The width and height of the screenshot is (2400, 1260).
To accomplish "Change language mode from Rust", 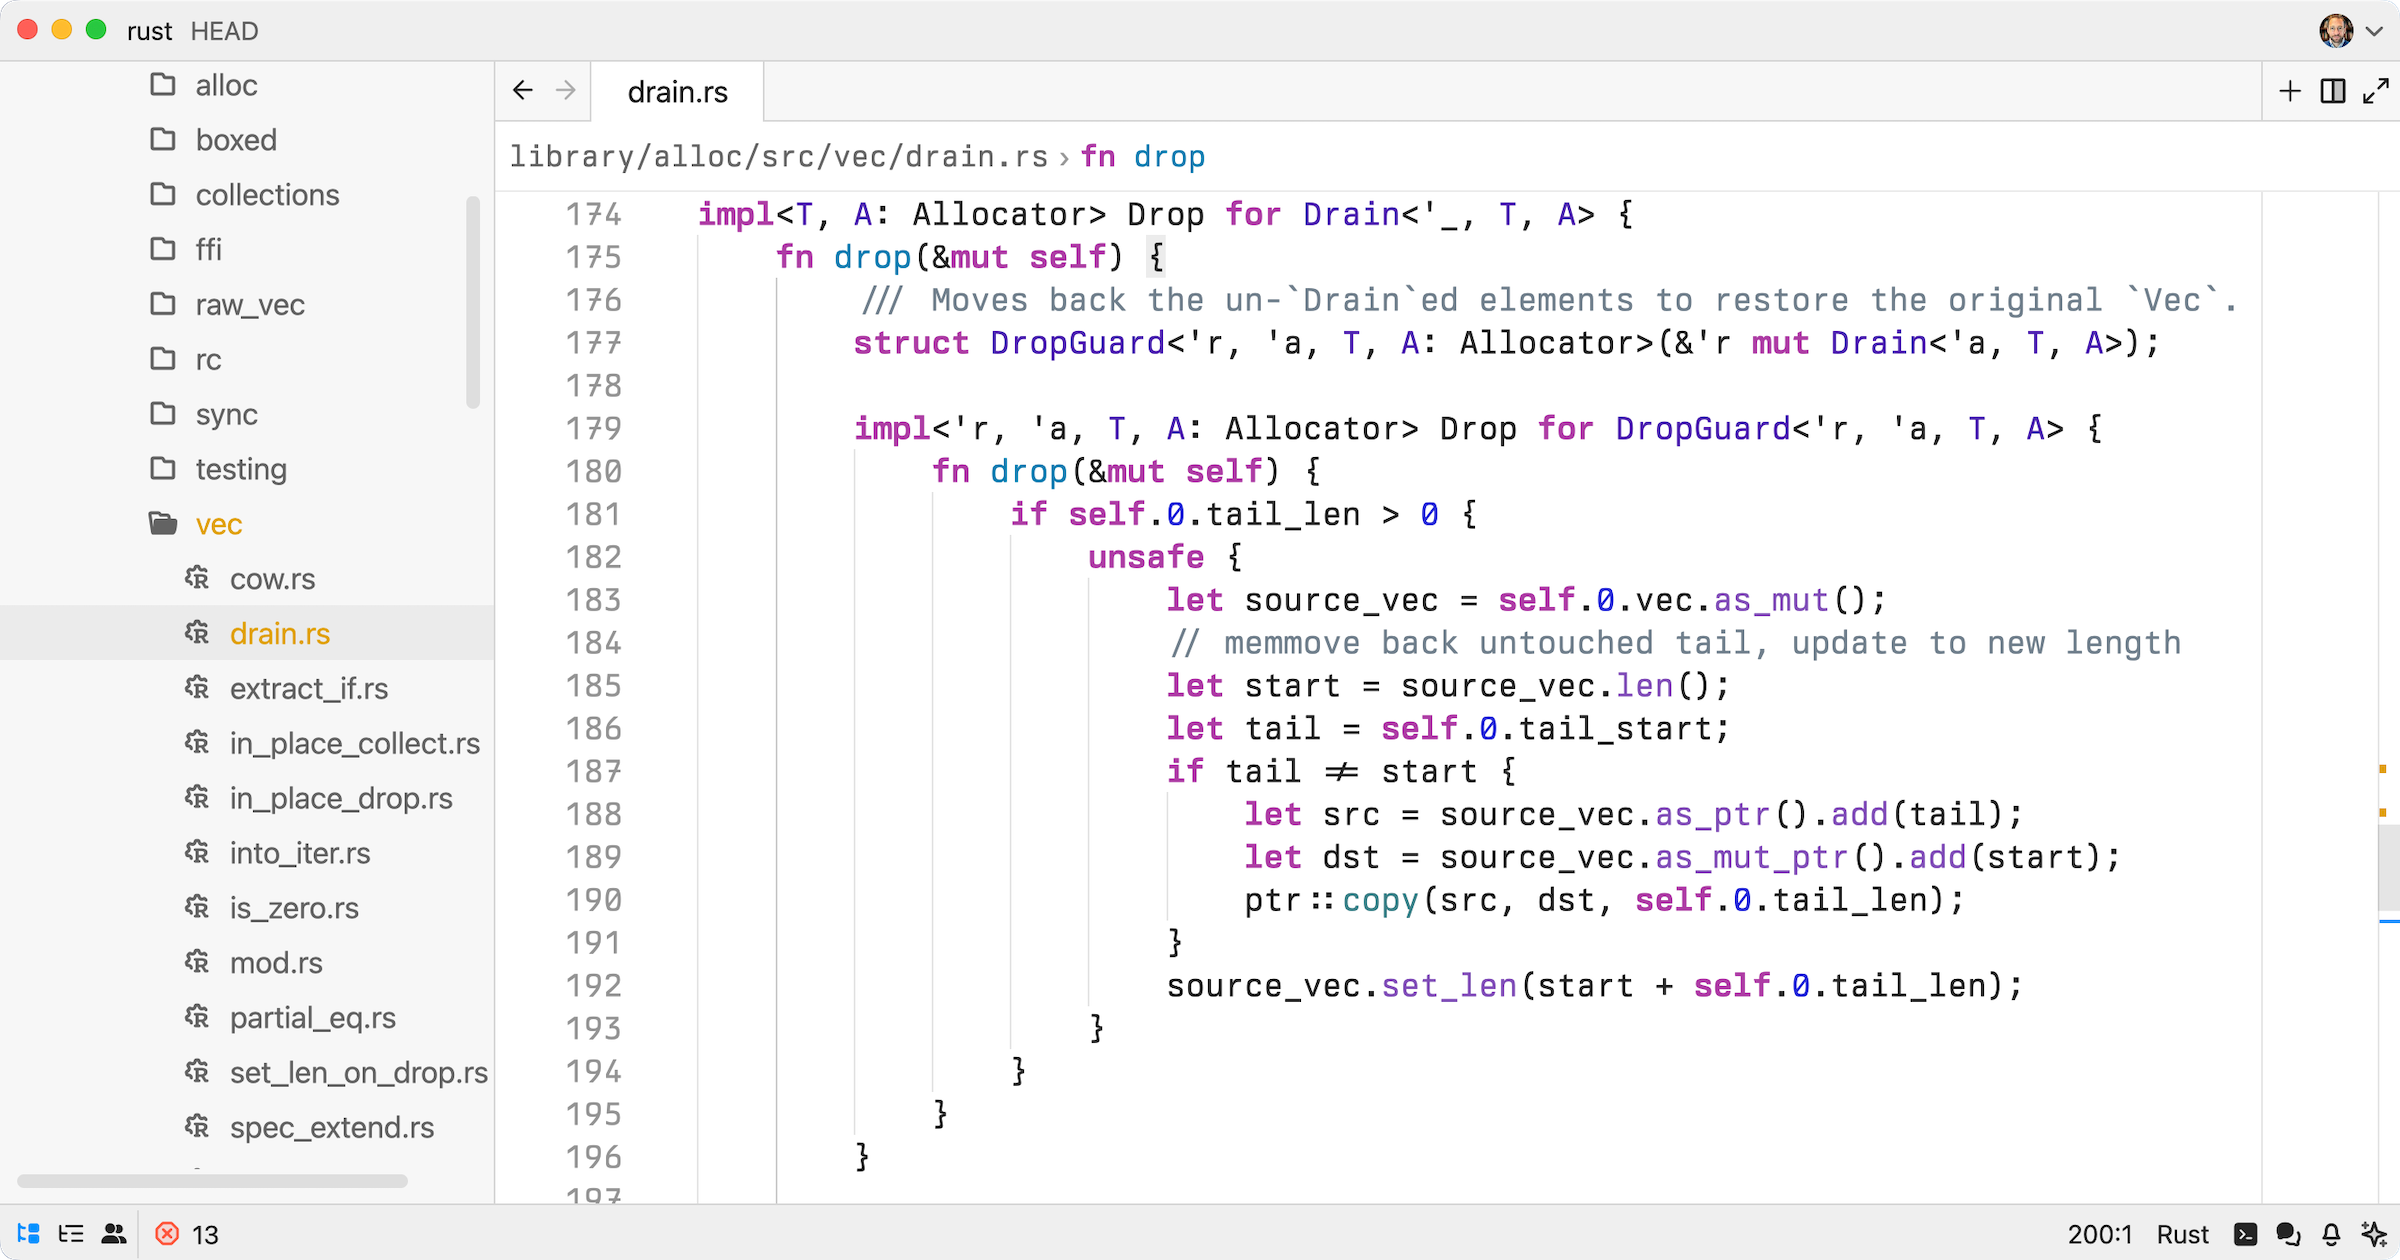I will (x=2182, y=1234).
